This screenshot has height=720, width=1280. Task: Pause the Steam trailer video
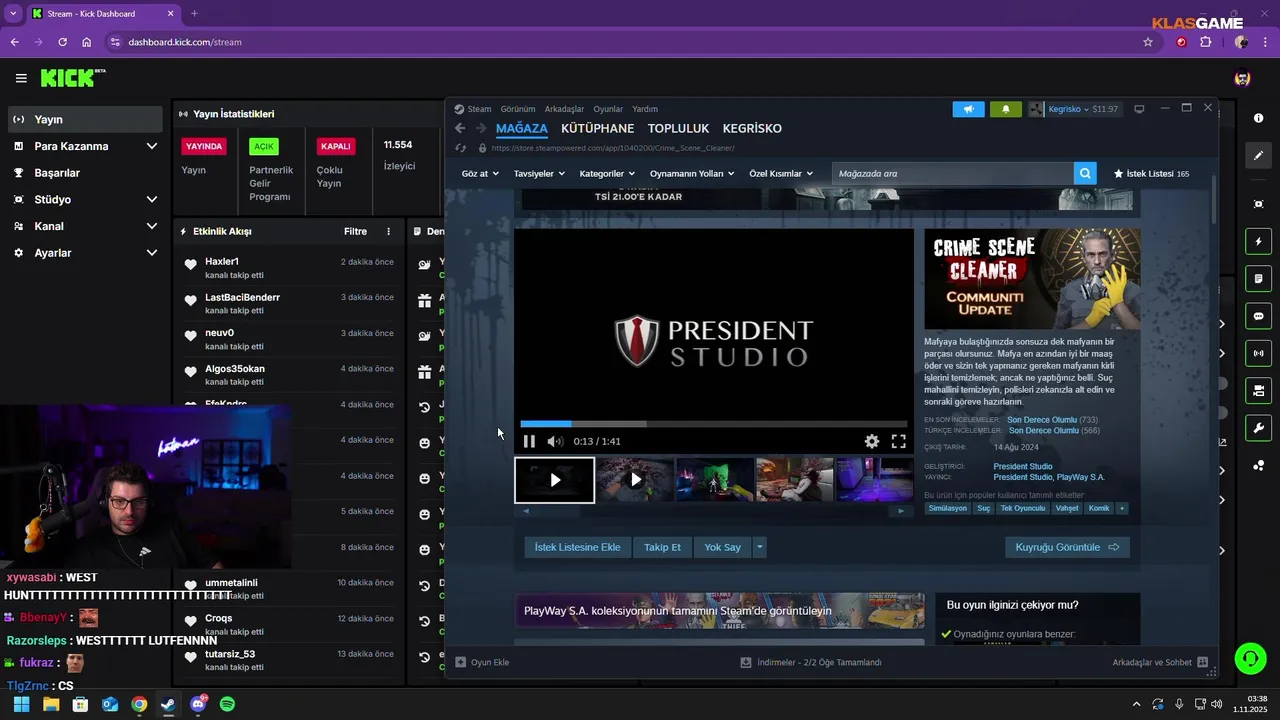[x=529, y=441]
